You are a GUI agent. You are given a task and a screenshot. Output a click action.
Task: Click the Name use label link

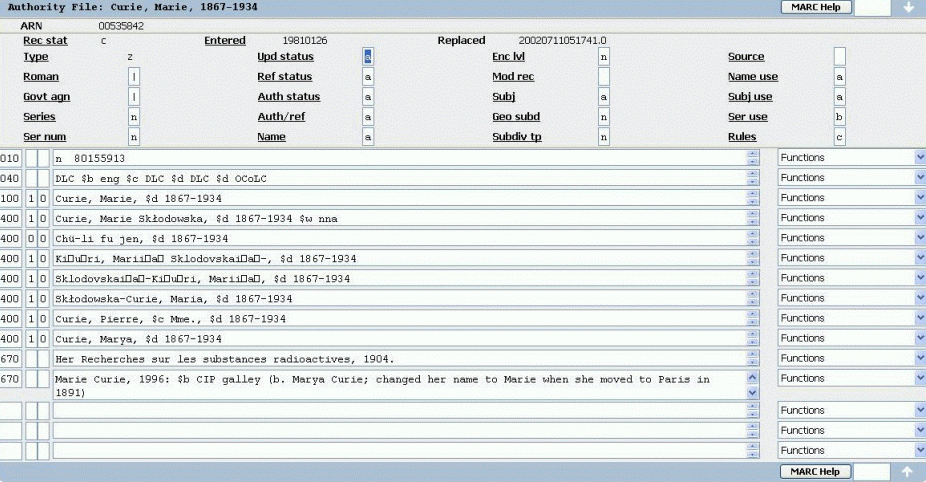[752, 77]
